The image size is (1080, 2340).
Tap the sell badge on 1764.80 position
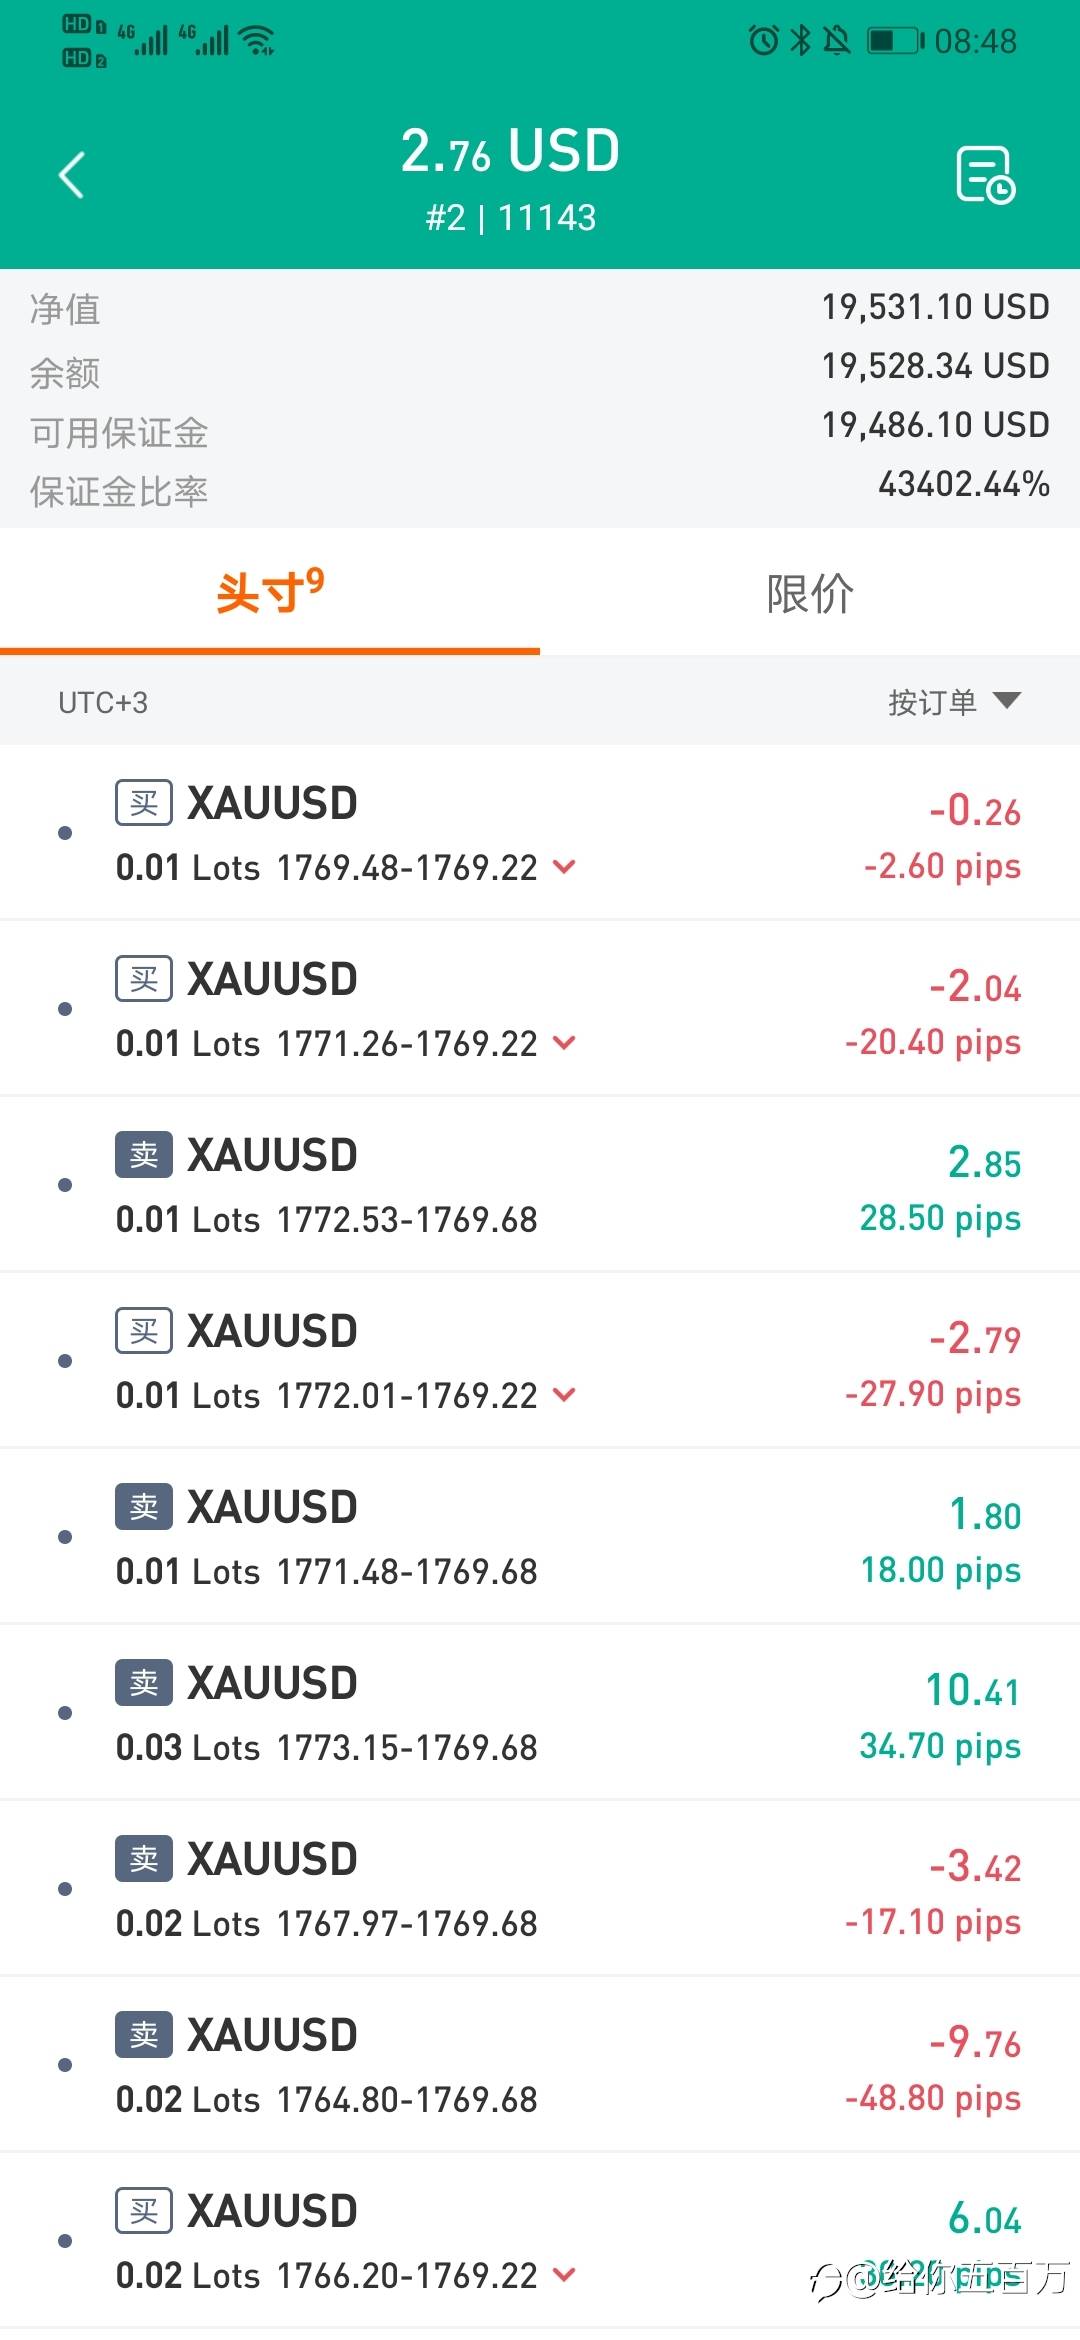144,2035
